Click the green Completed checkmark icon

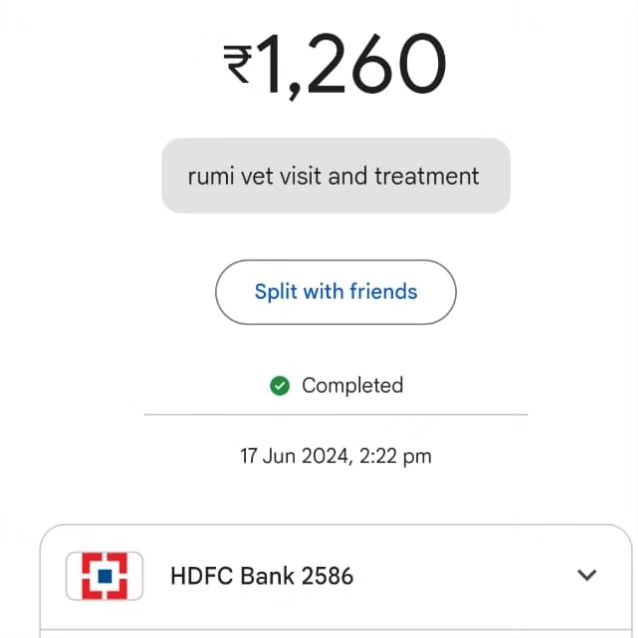point(280,386)
